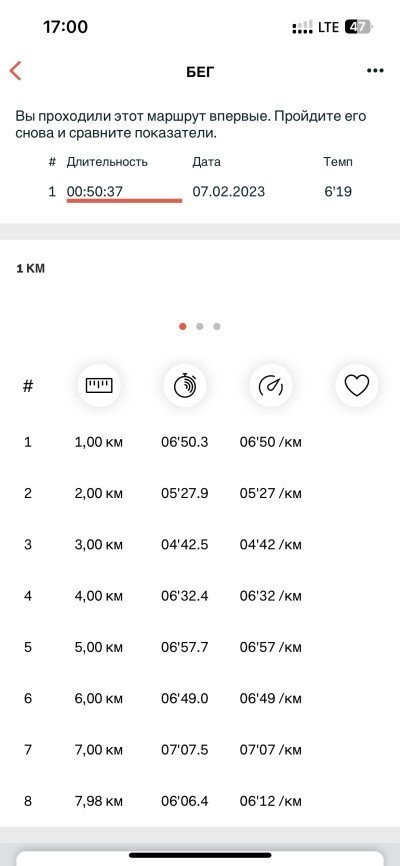Screen dimensions: 400x866
Task: Tap the red progress bar under duration
Action: [124, 201]
